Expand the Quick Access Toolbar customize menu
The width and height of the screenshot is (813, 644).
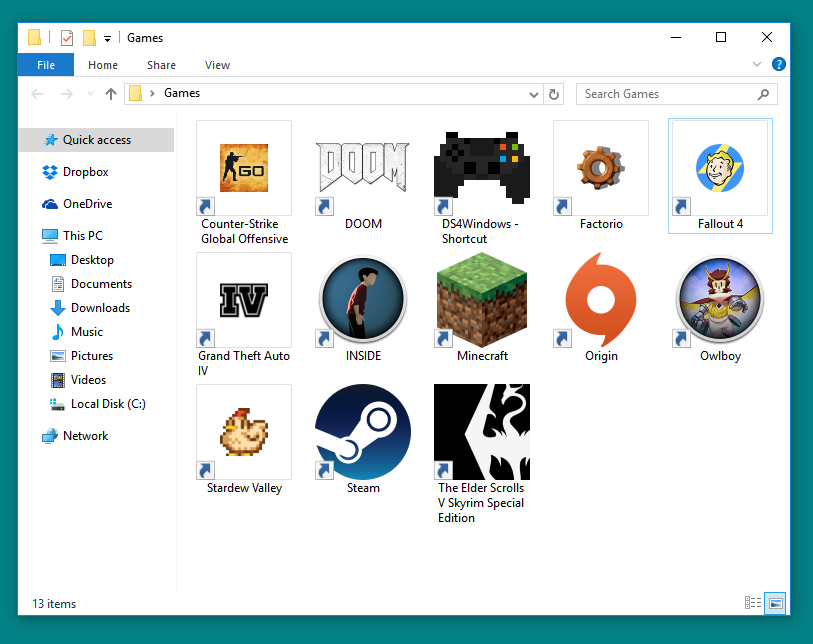tap(107, 37)
